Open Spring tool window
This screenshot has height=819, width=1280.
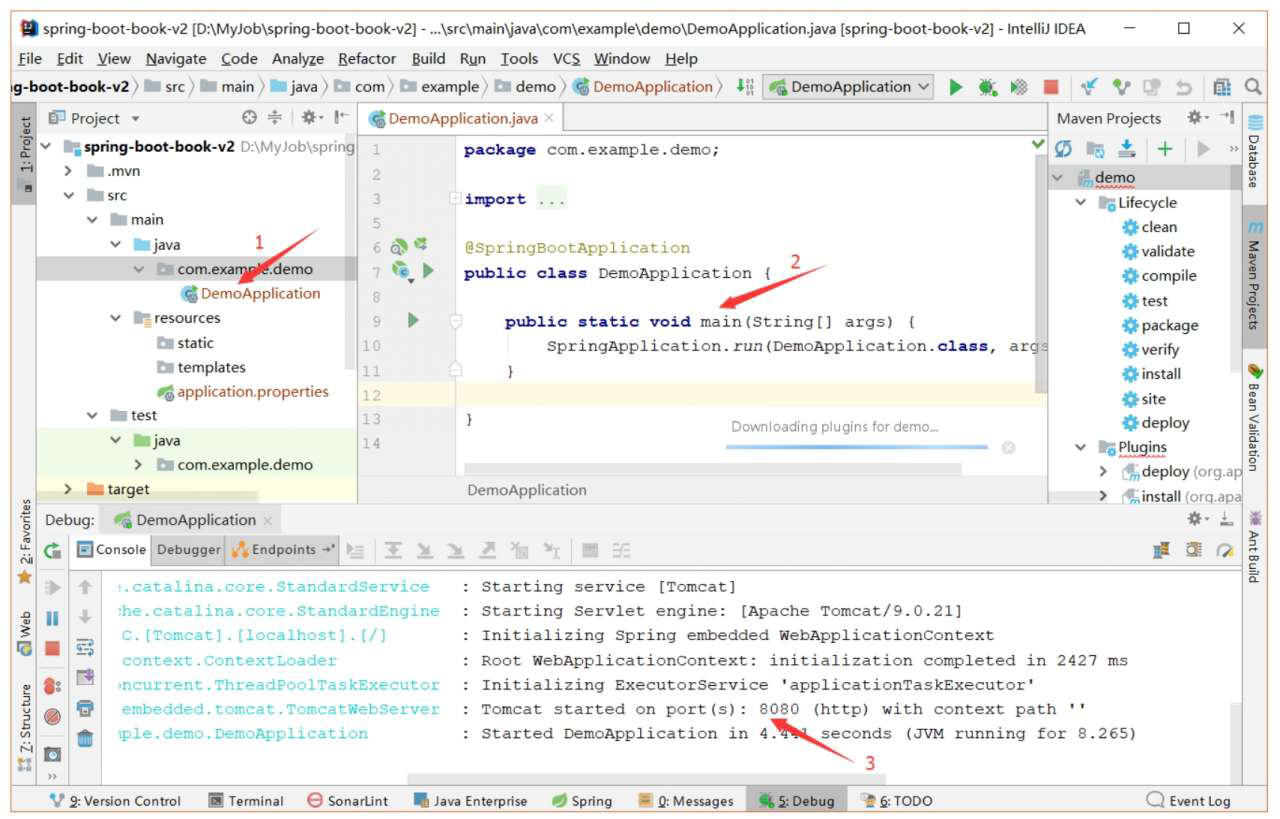point(582,800)
